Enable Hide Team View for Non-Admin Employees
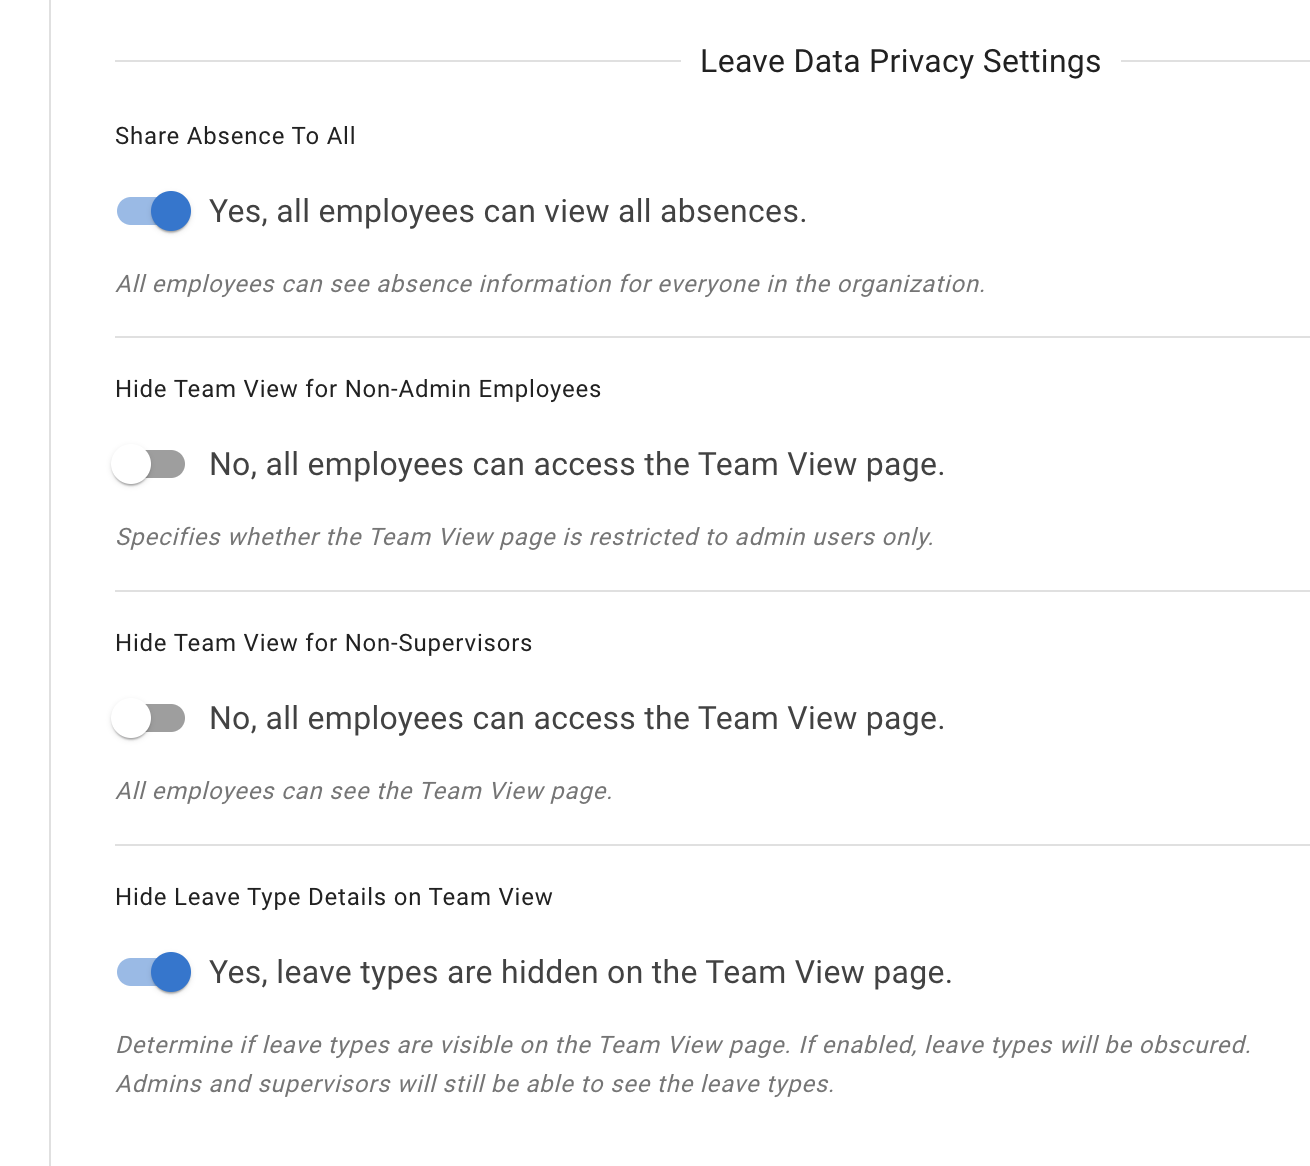 point(150,464)
